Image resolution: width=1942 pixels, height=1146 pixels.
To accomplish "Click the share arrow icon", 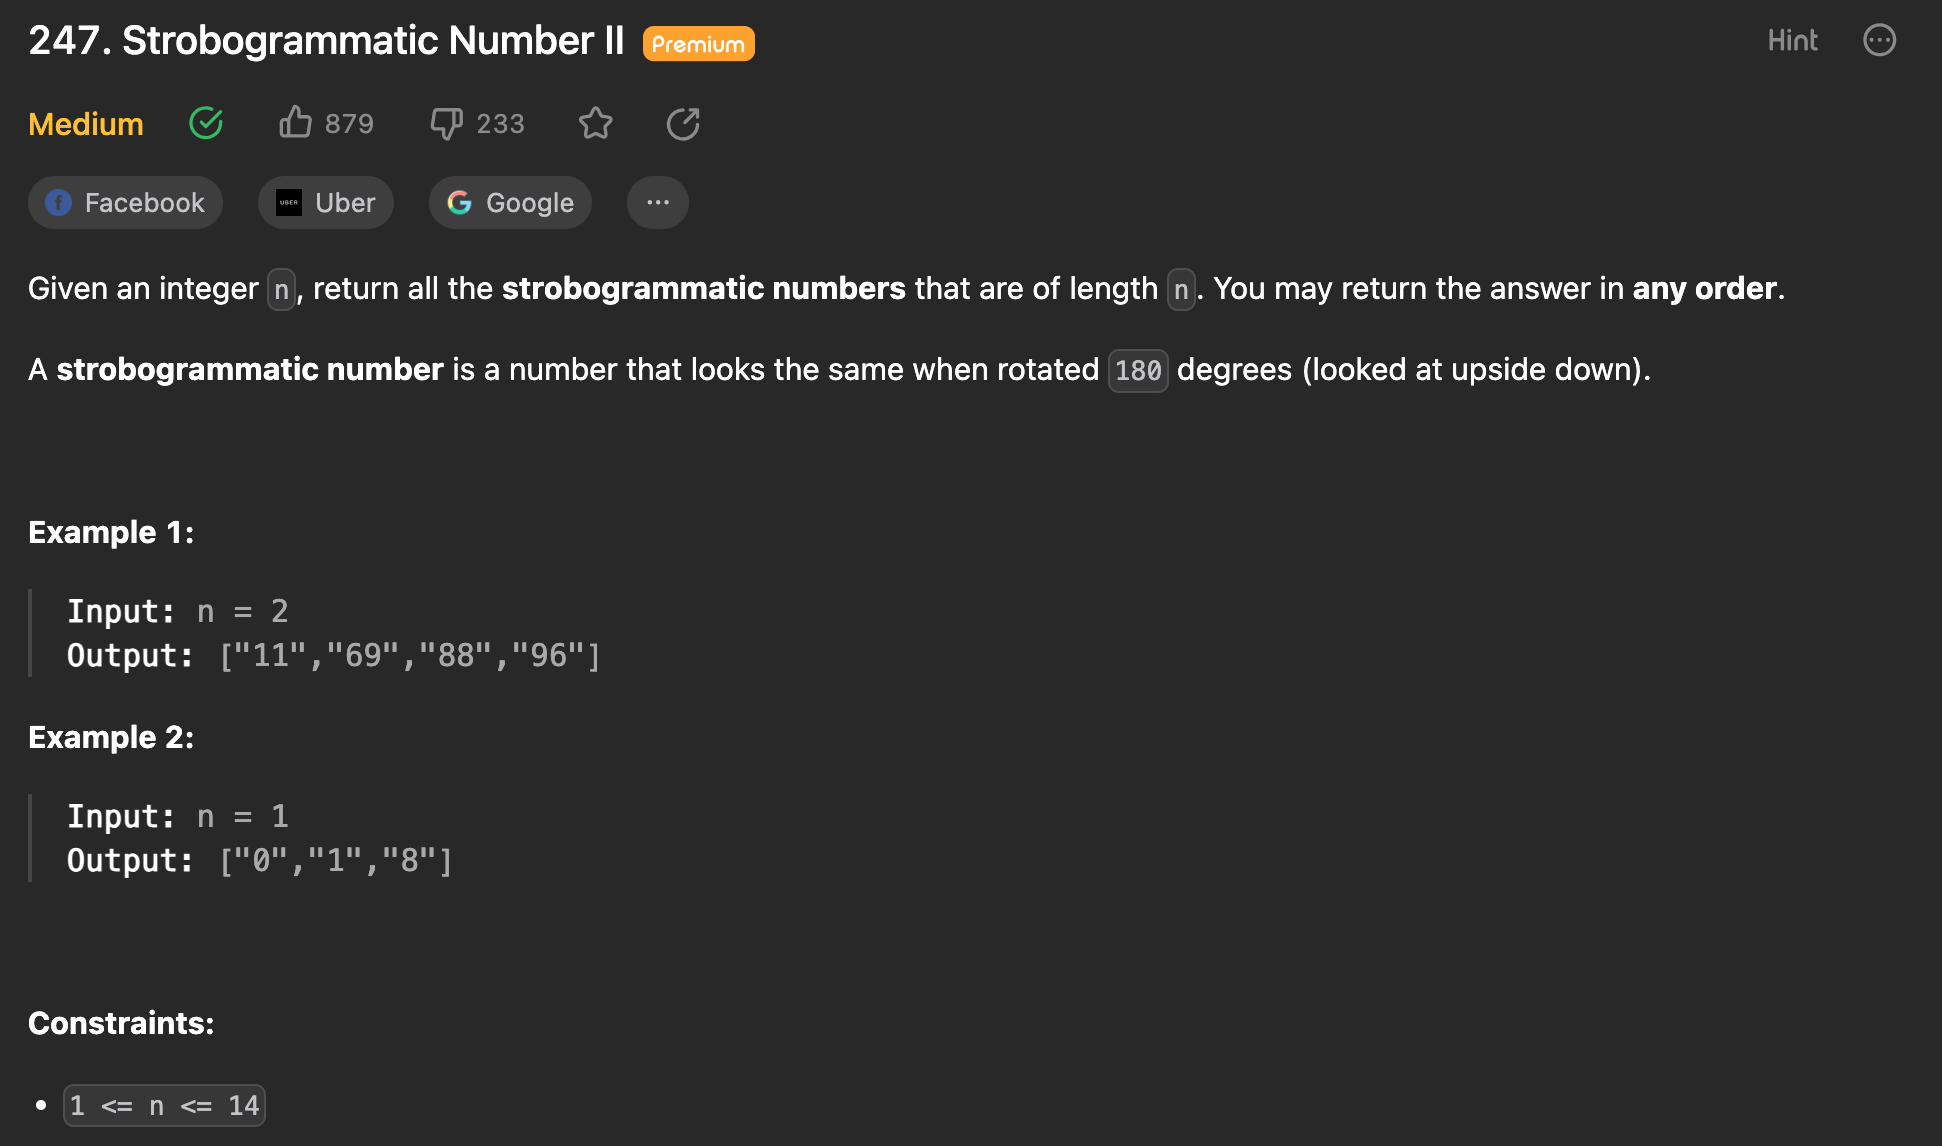I will (x=683, y=124).
